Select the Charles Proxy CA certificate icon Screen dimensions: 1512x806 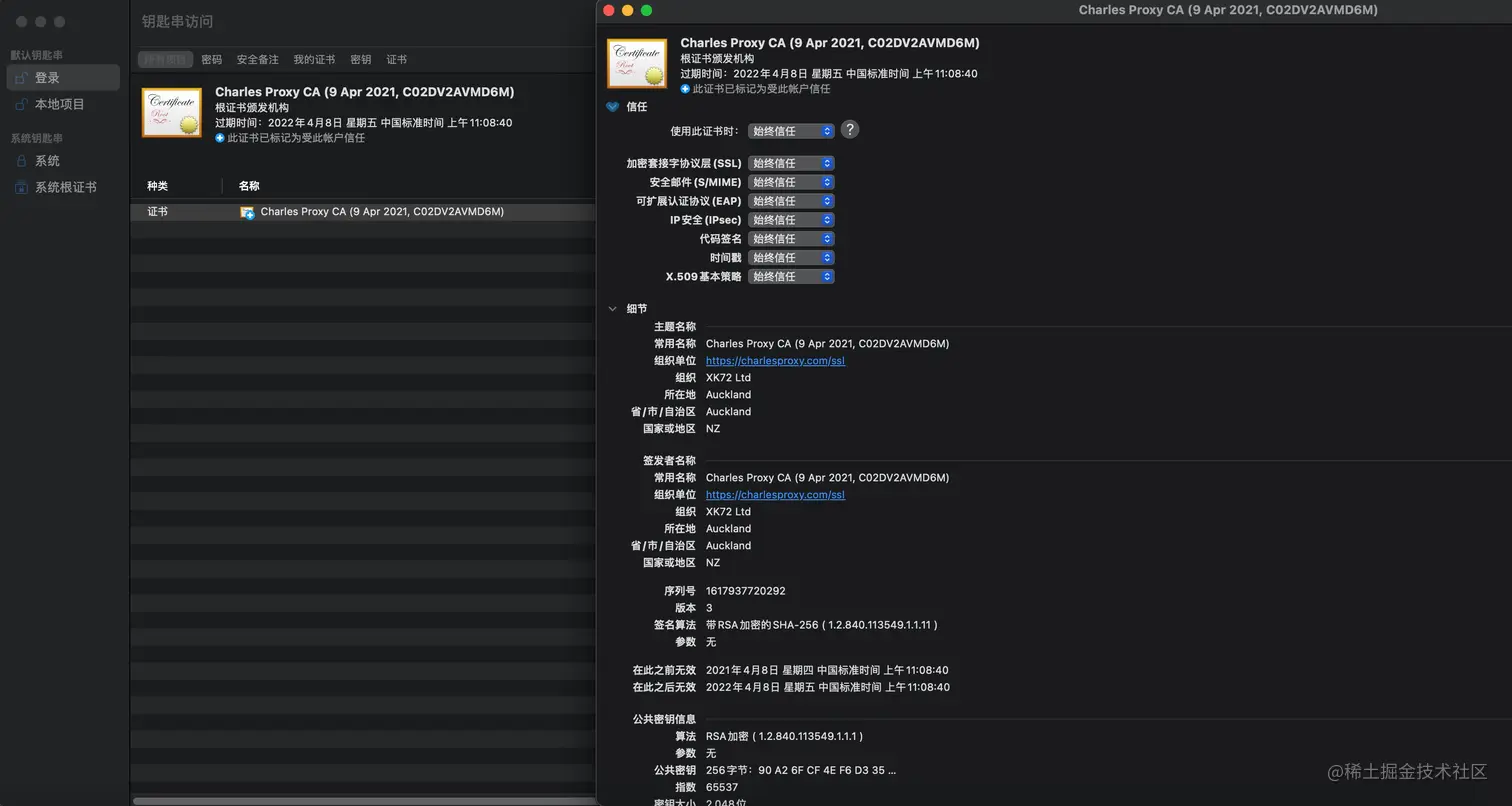(x=171, y=112)
